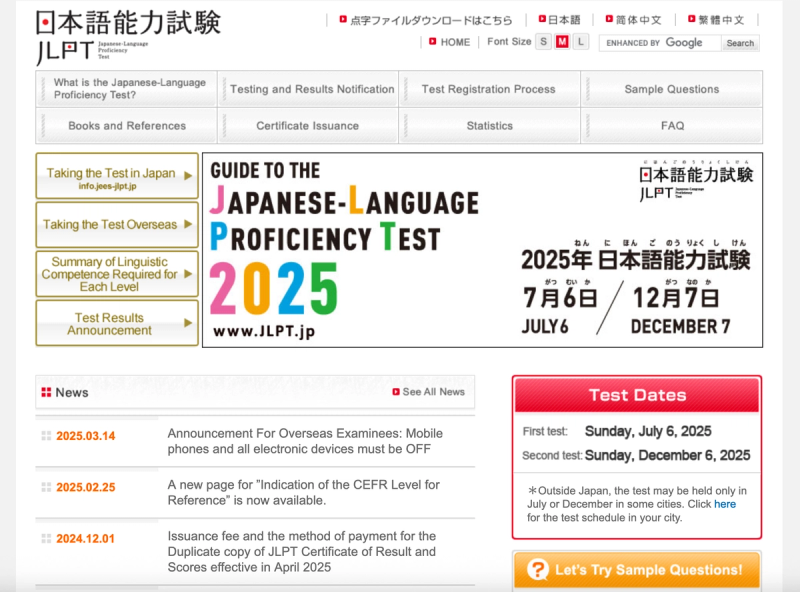Click Let's Try Sample Questions button
The height and width of the screenshot is (592, 800).
point(637,570)
